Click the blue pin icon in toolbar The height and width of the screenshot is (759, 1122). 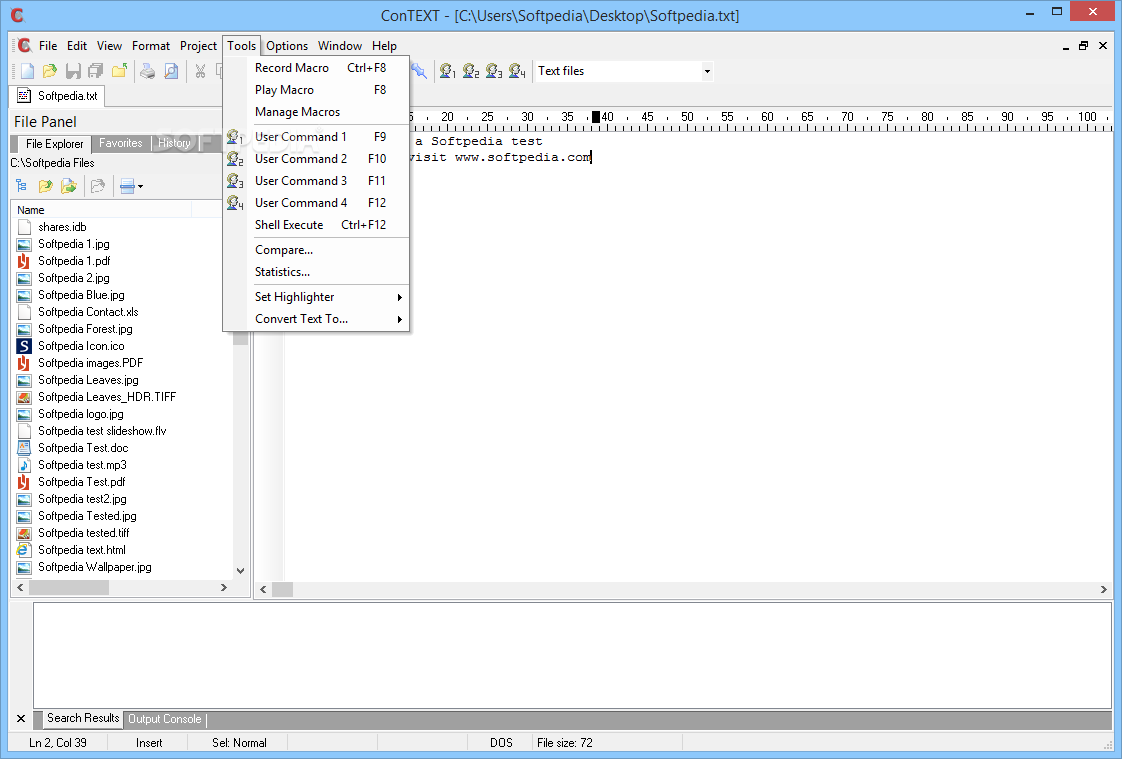(x=419, y=71)
